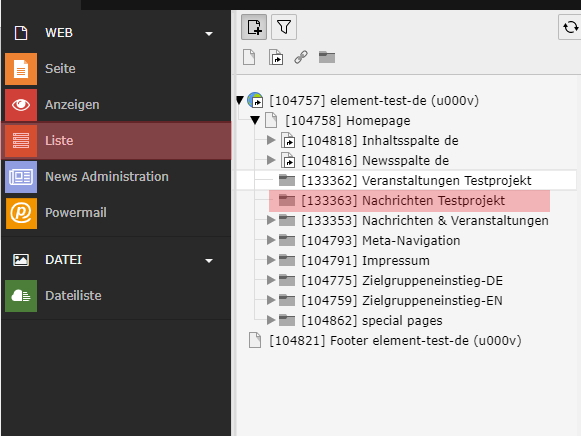Collapse the DATEI module group
This screenshot has height=436, width=581.
[x=209, y=261]
